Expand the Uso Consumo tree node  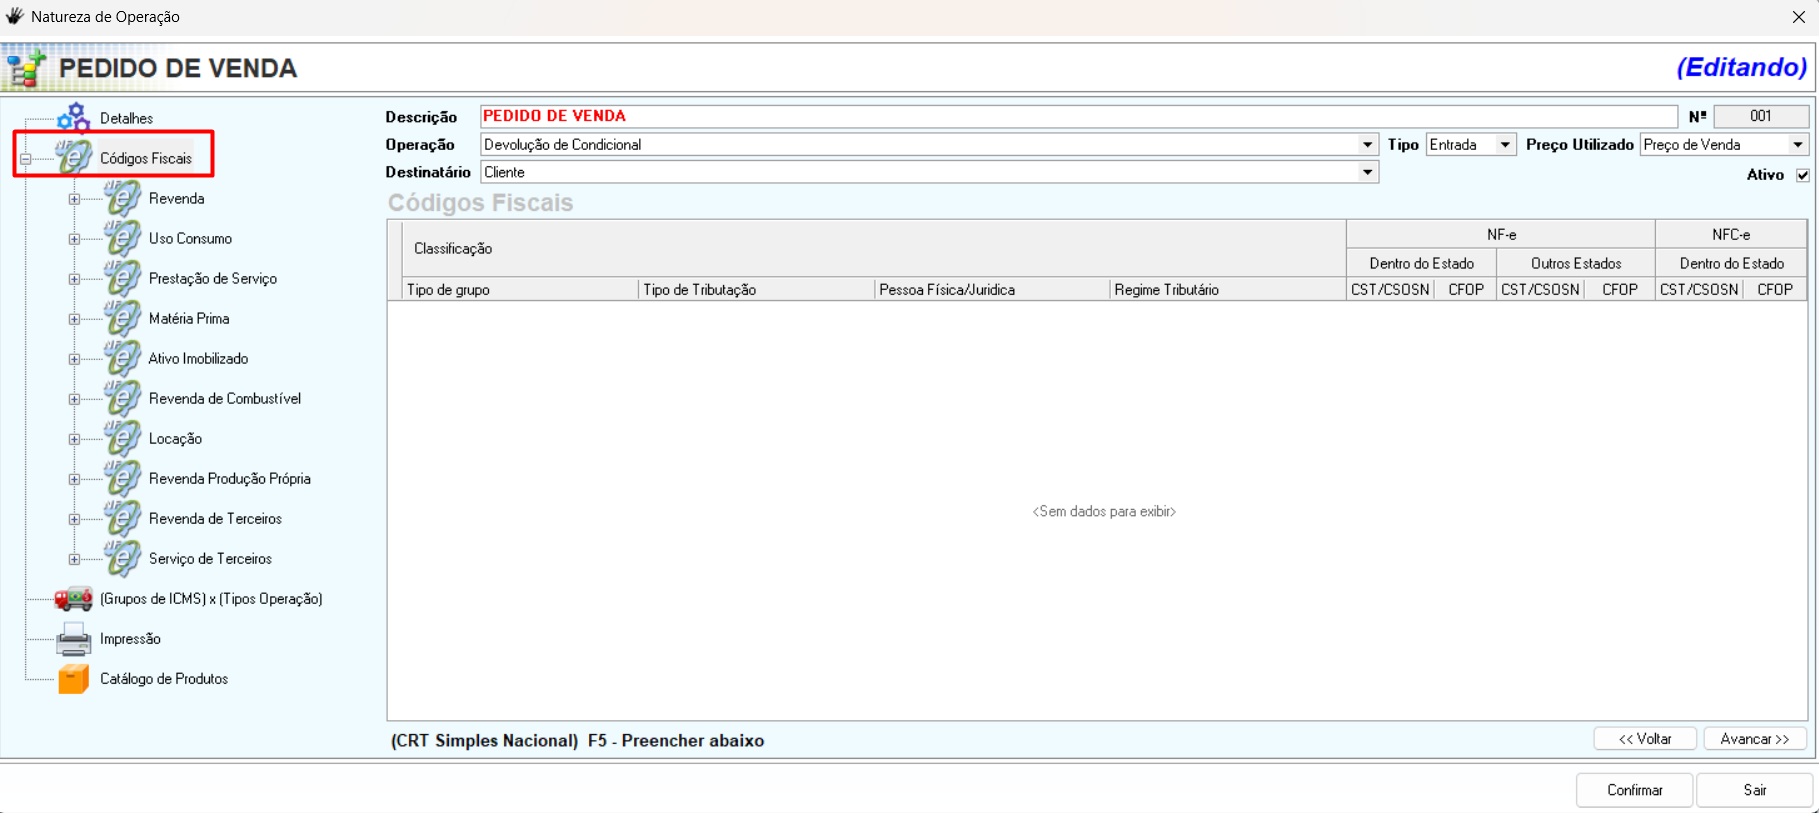coord(74,239)
